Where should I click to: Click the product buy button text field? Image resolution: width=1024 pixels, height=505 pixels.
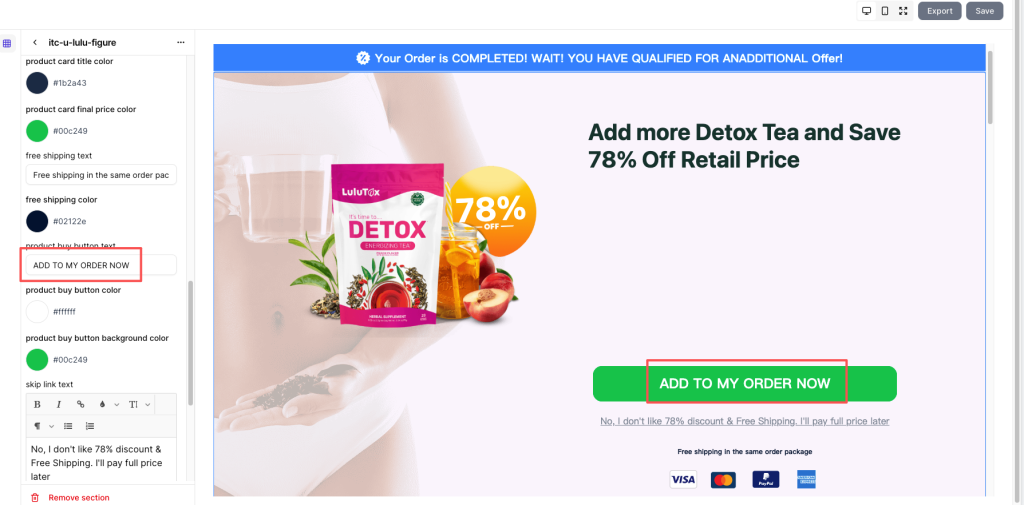pyautogui.click(x=101, y=265)
